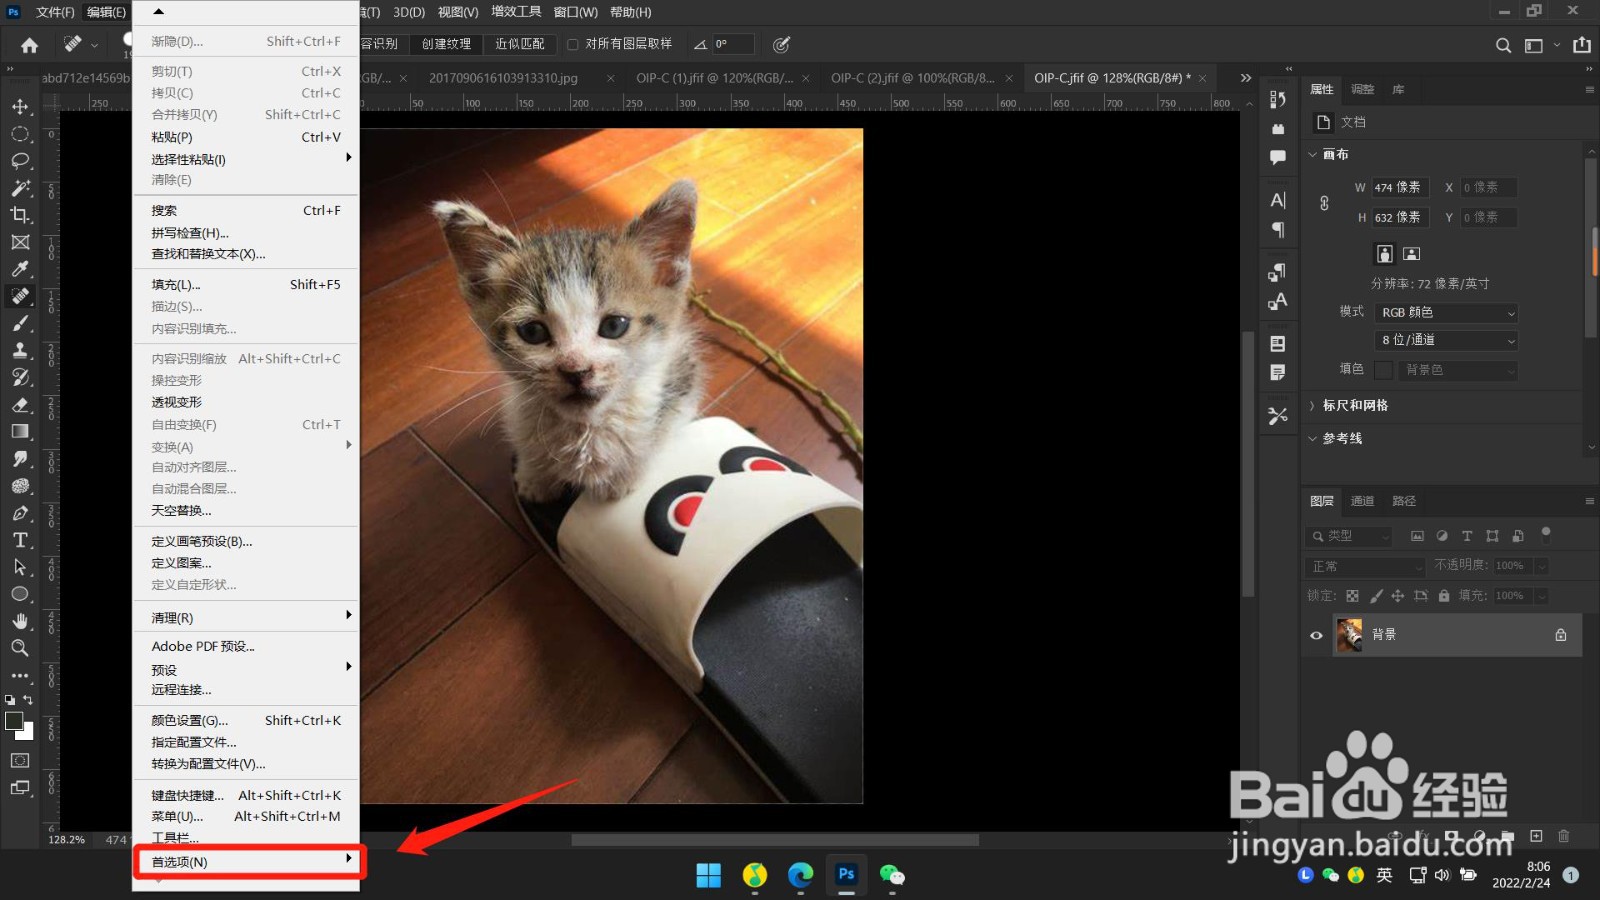The image size is (1600, 900).
Task: Collapse the 参考线 section
Action: [x=1313, y=439]
